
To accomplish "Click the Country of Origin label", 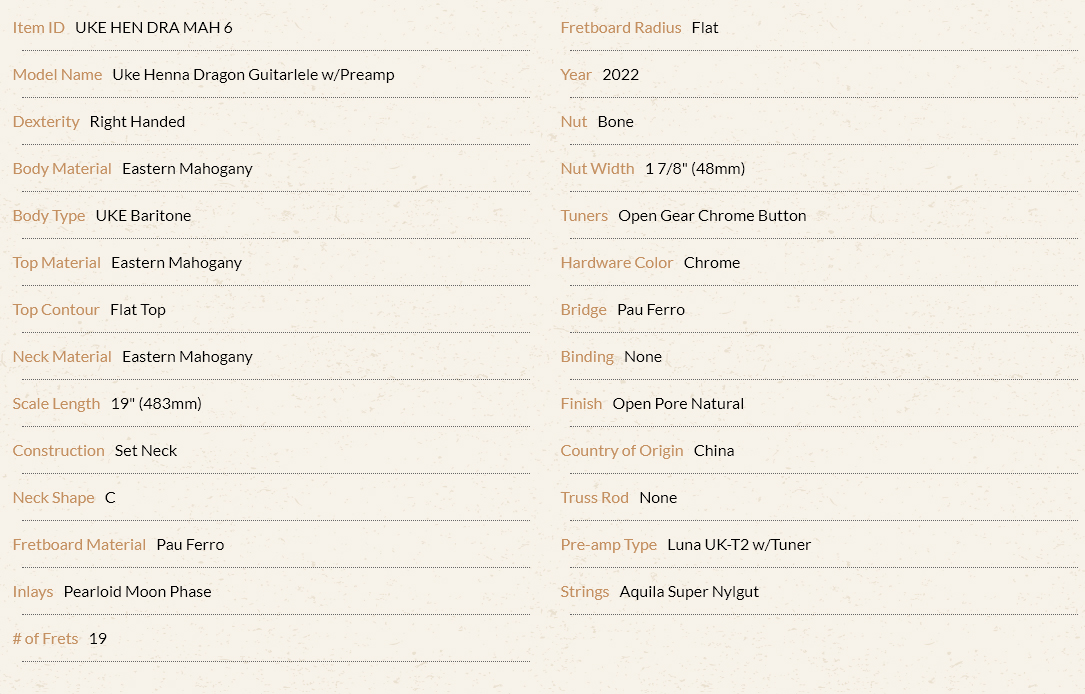I will (x=621, y=451).
